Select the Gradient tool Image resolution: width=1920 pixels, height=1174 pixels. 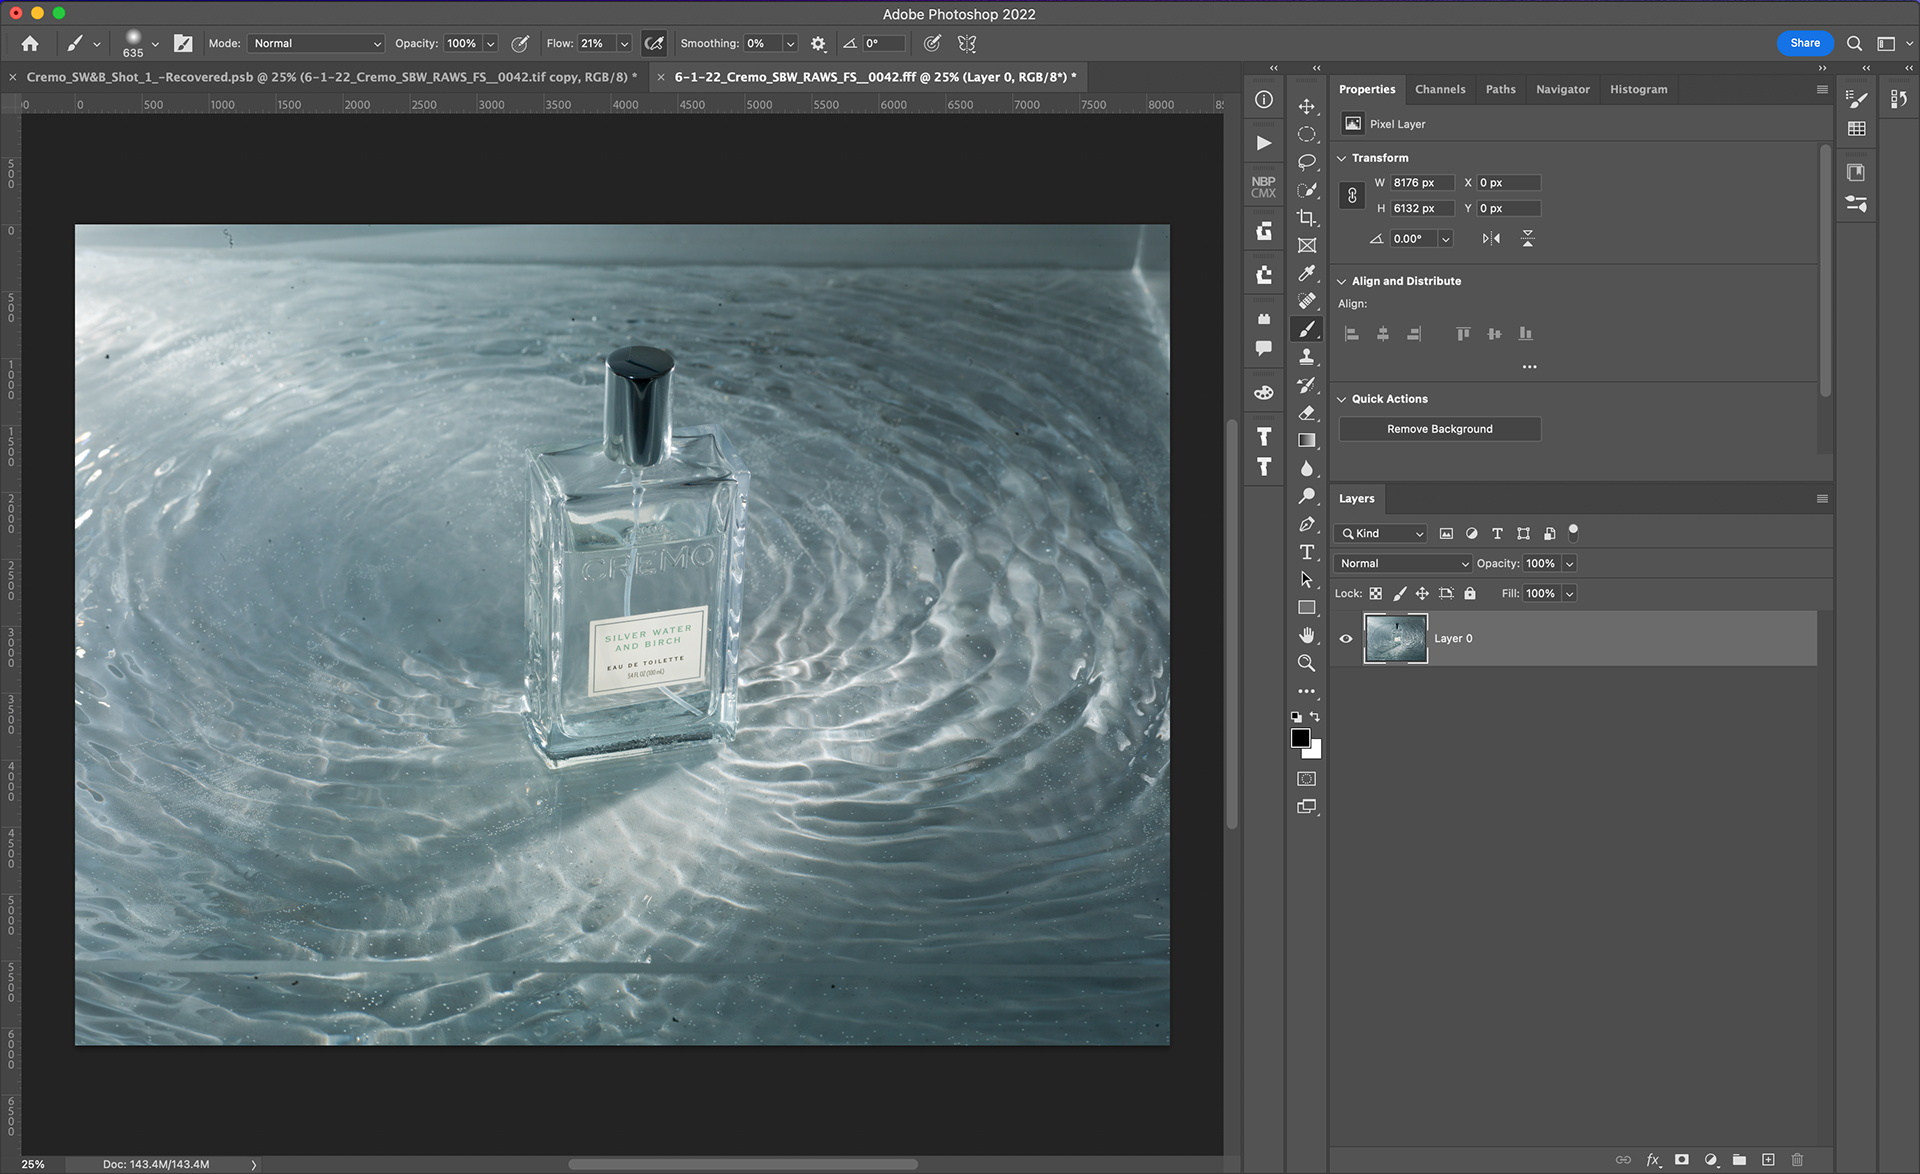point(1306,440)
